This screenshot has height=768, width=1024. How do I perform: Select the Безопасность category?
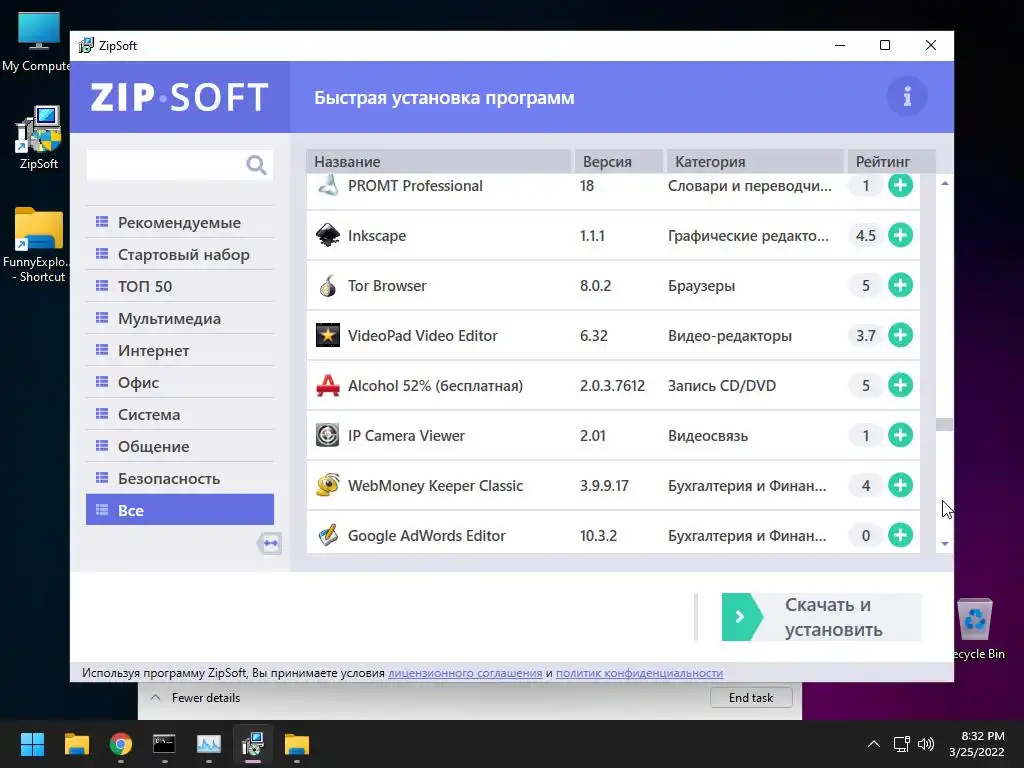[180, 478]
